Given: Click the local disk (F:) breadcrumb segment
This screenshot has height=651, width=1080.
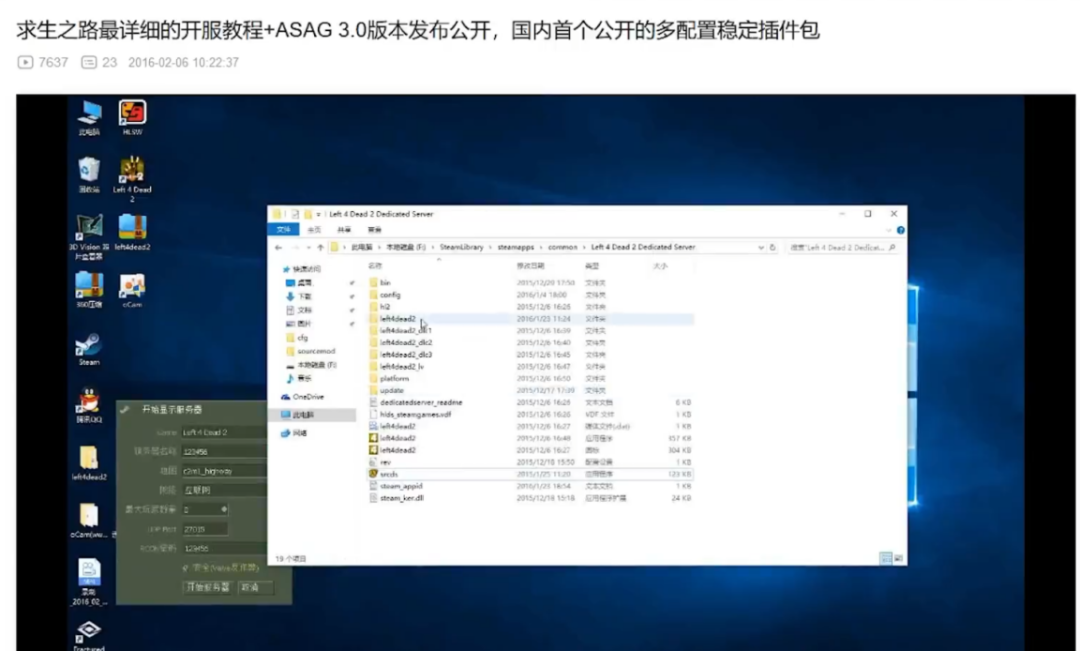Looking at the screenshot, I should click(x=406, y=247).
